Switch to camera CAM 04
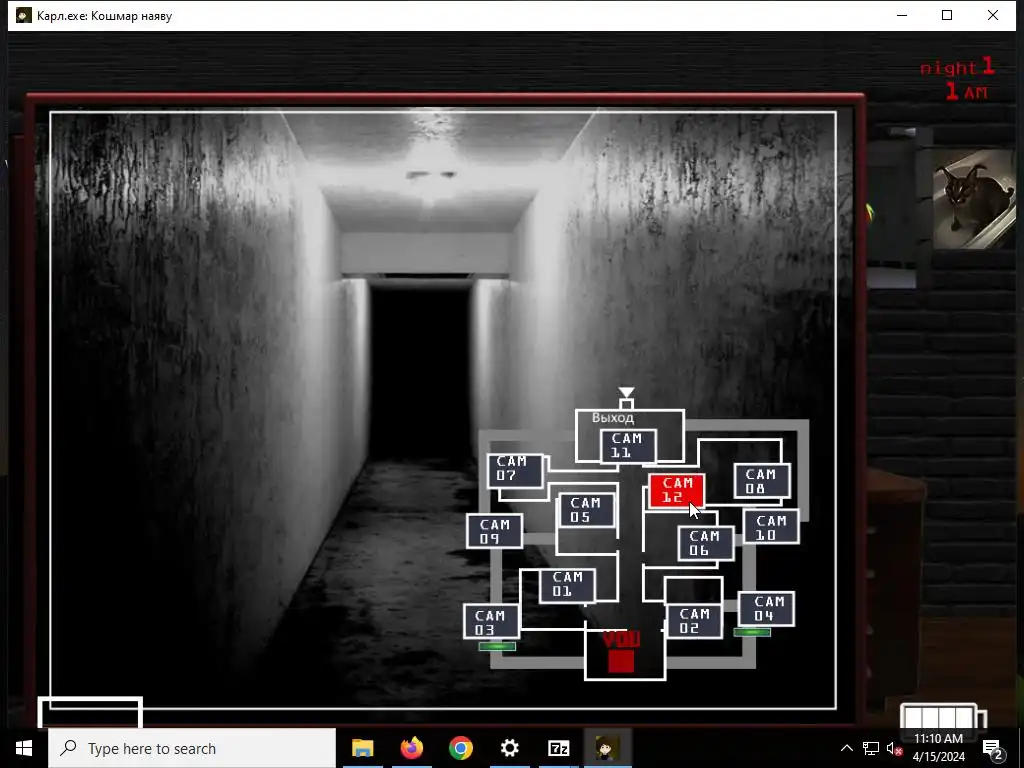This screenshot has width=1024, height=768. point(767,609)
